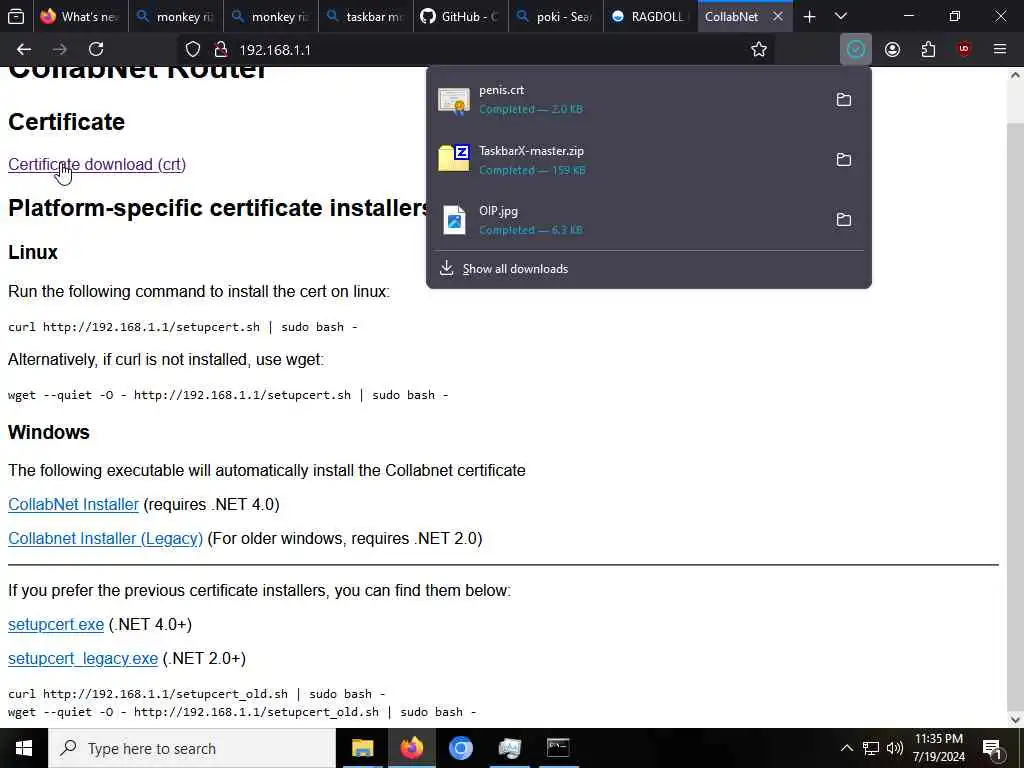Show OIP.jpg in its folder

pos(844,219)
